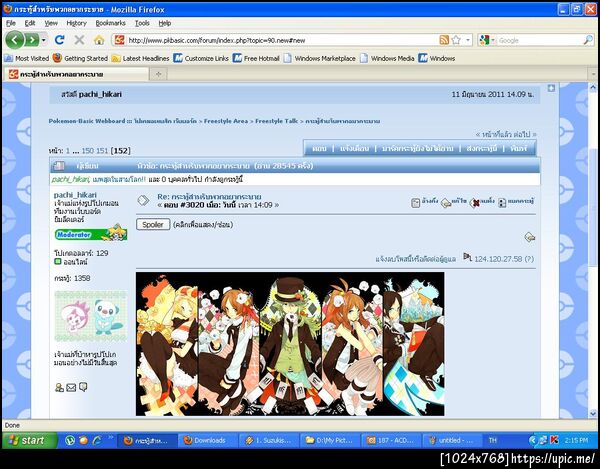Viewport: 600px width, 469px height.
Task: Open the View menu
Action: 51,23
